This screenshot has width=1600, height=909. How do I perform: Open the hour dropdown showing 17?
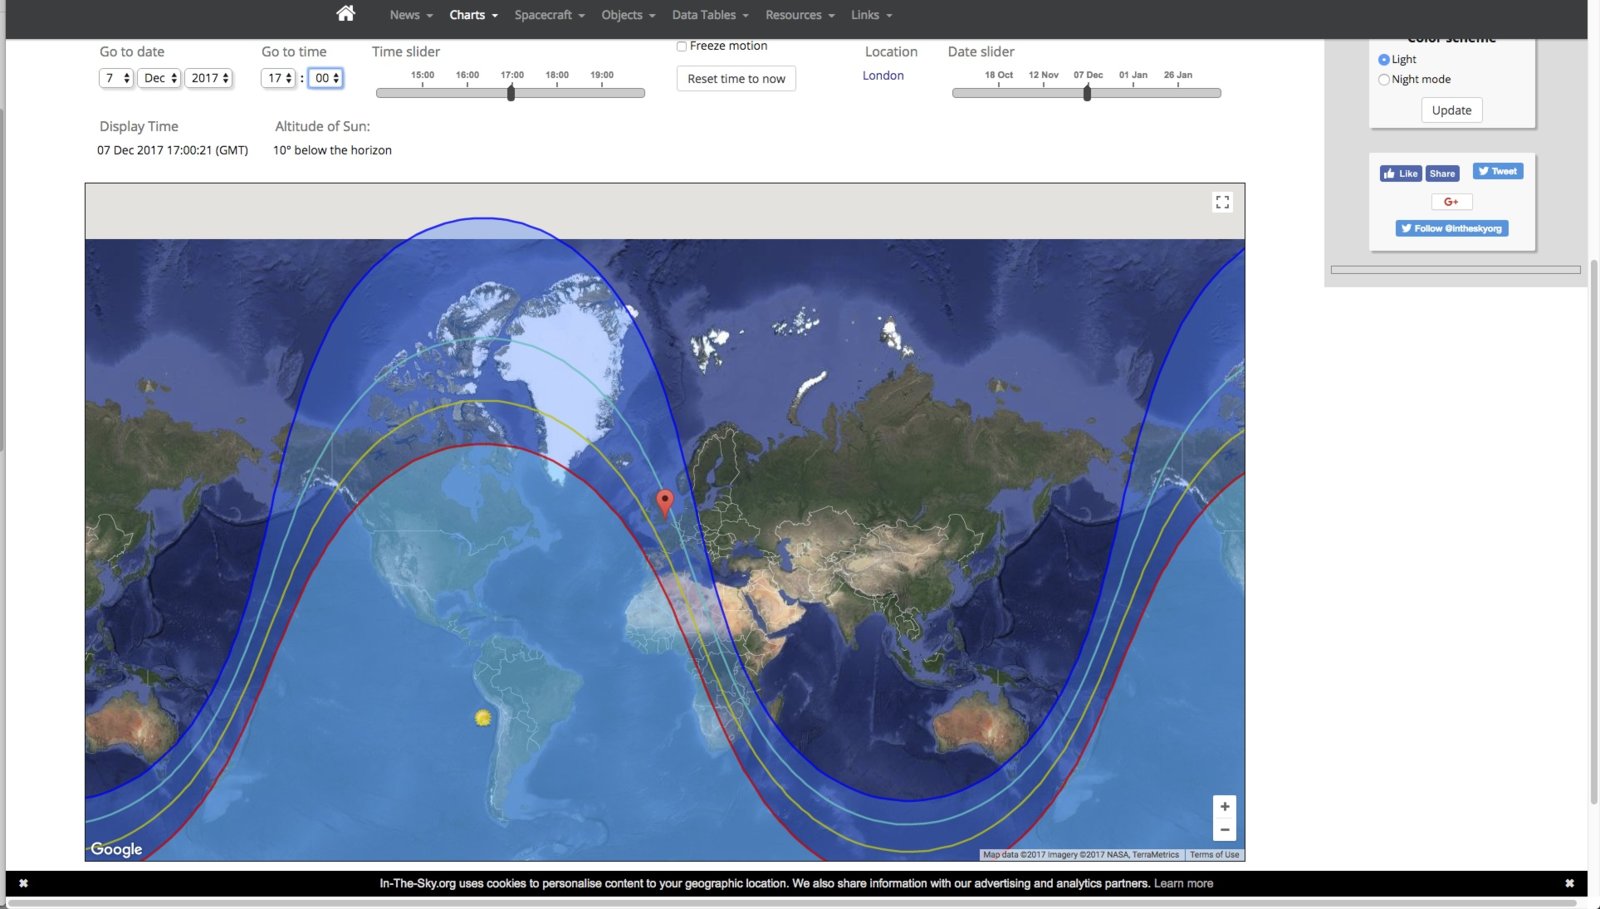279,78
